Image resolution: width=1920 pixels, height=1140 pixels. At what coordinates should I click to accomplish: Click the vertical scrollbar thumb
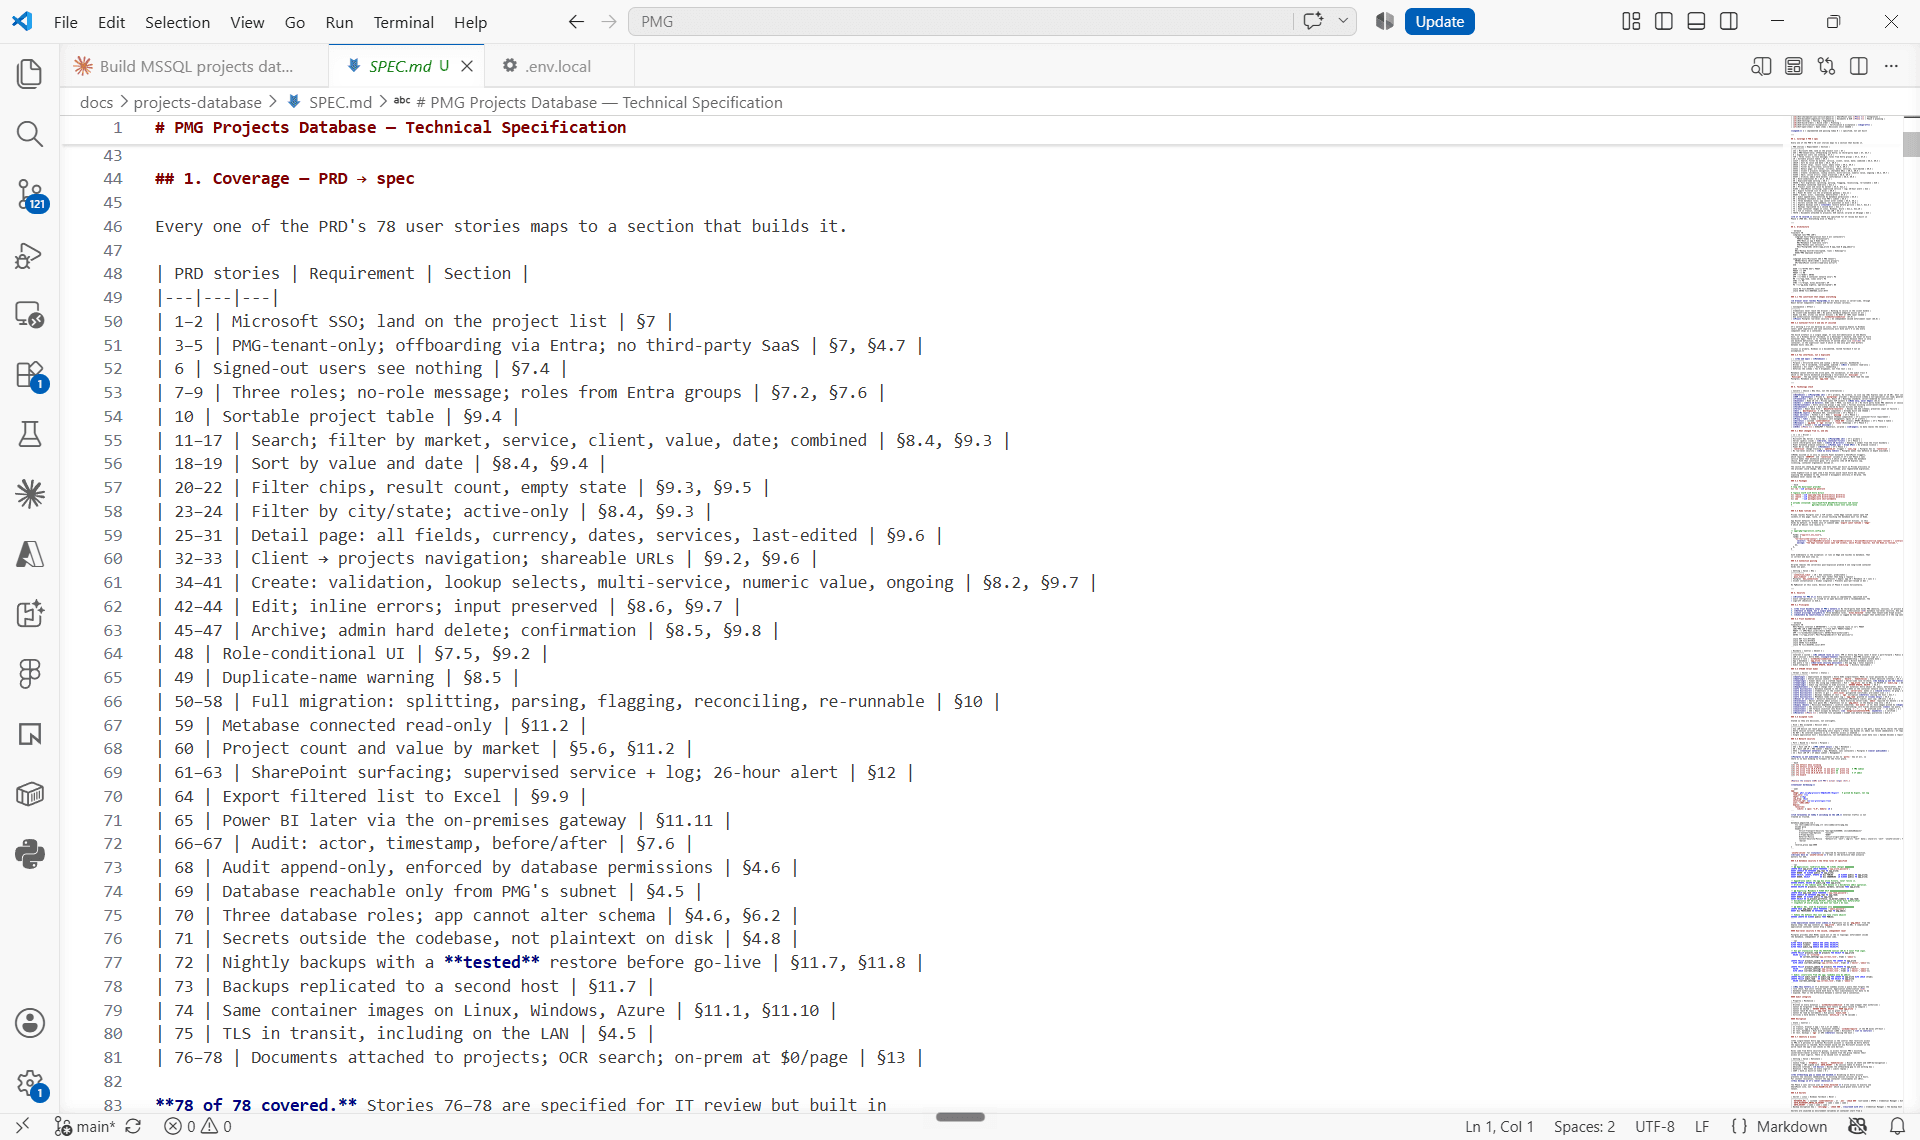point(1911,144)
